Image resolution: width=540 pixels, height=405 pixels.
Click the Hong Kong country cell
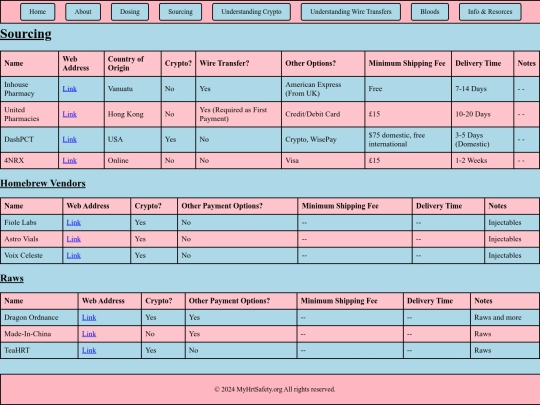[x=133, y=114]
